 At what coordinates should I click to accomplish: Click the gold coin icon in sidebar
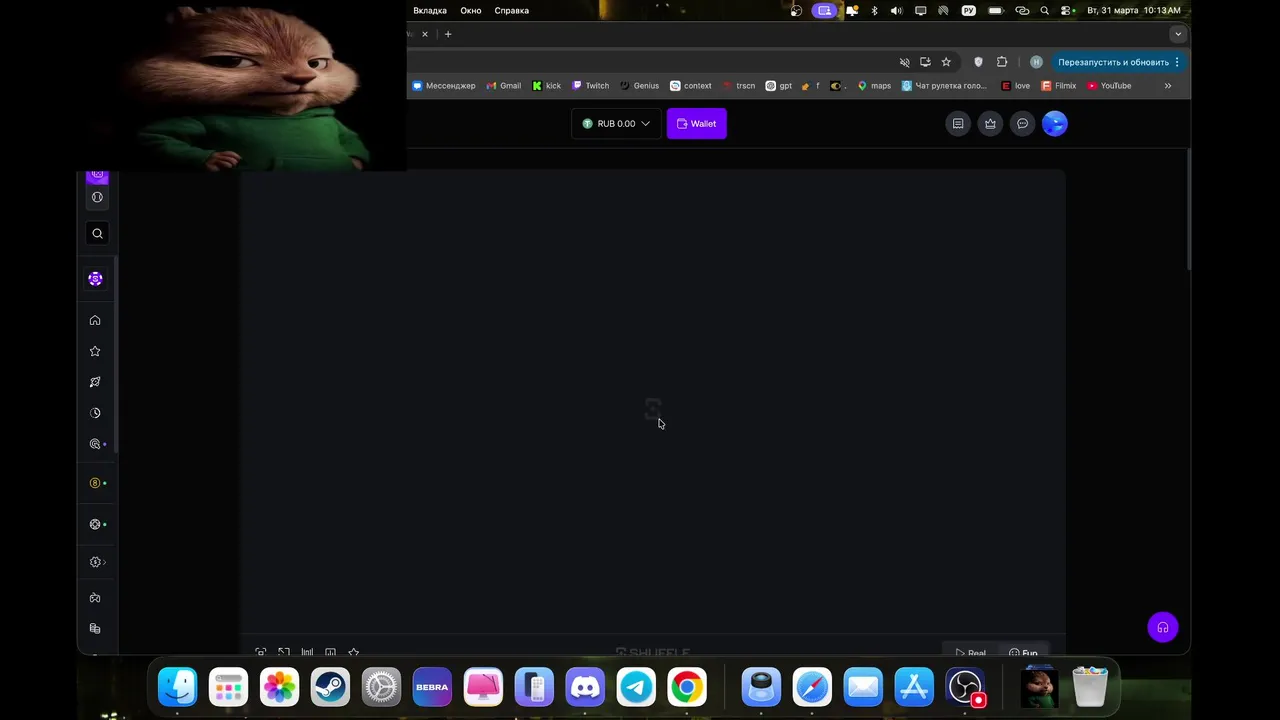[97, 483]
